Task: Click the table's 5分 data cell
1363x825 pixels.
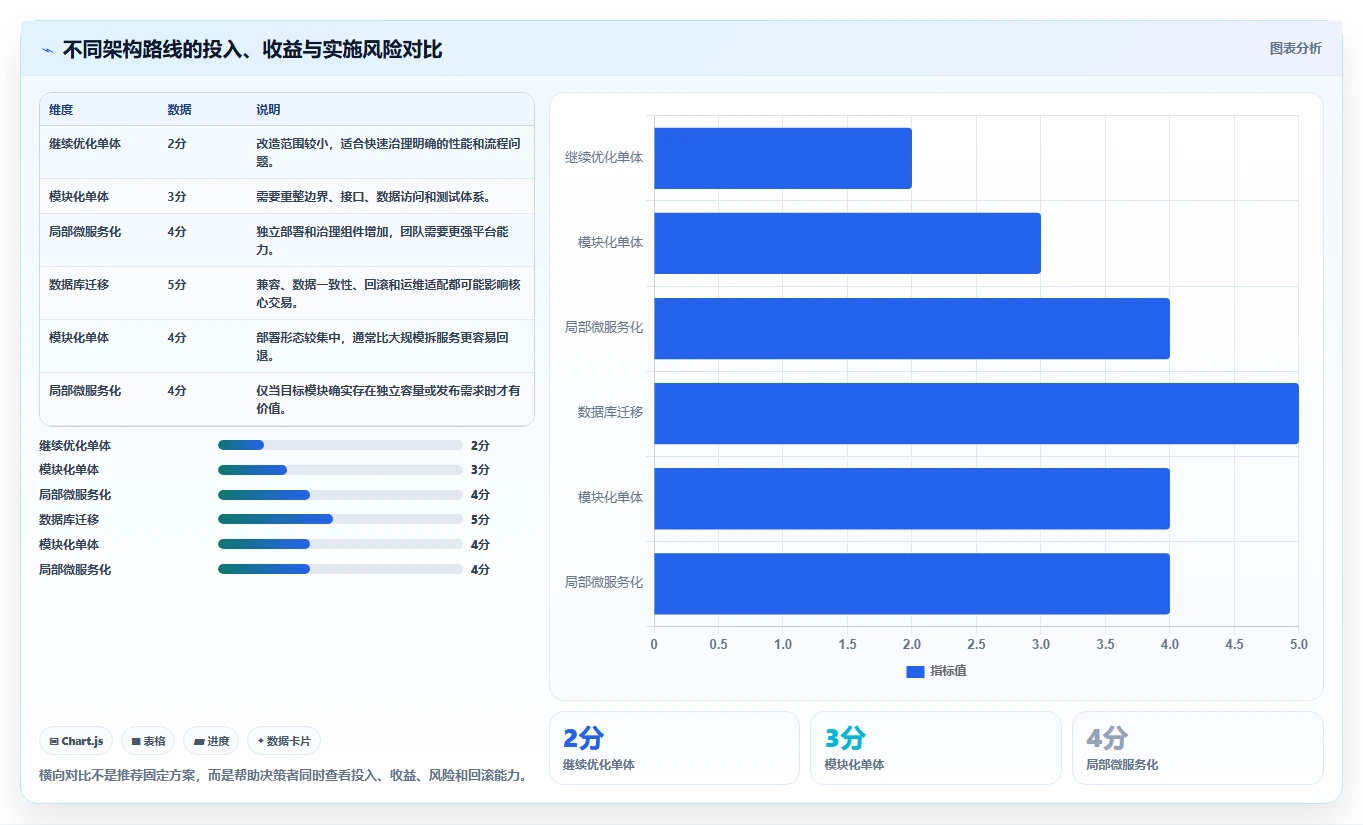Action: tap(177, 285)
